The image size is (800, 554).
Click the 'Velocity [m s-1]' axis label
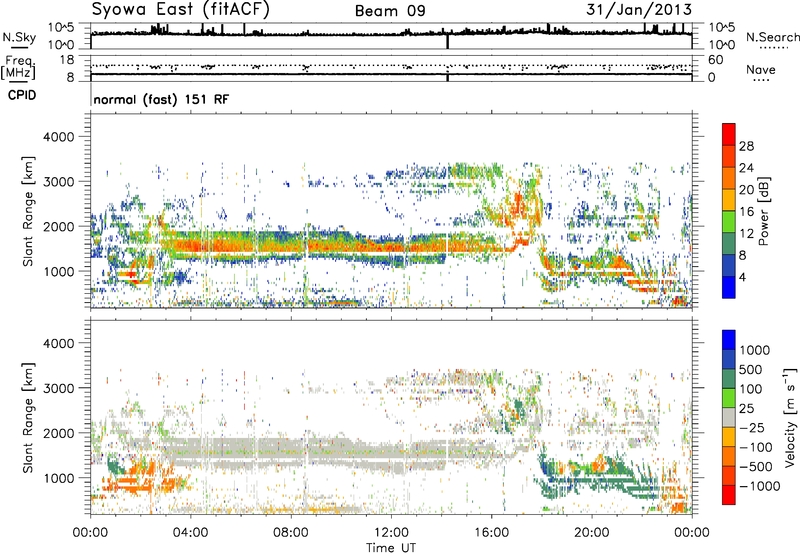point(790,417)
